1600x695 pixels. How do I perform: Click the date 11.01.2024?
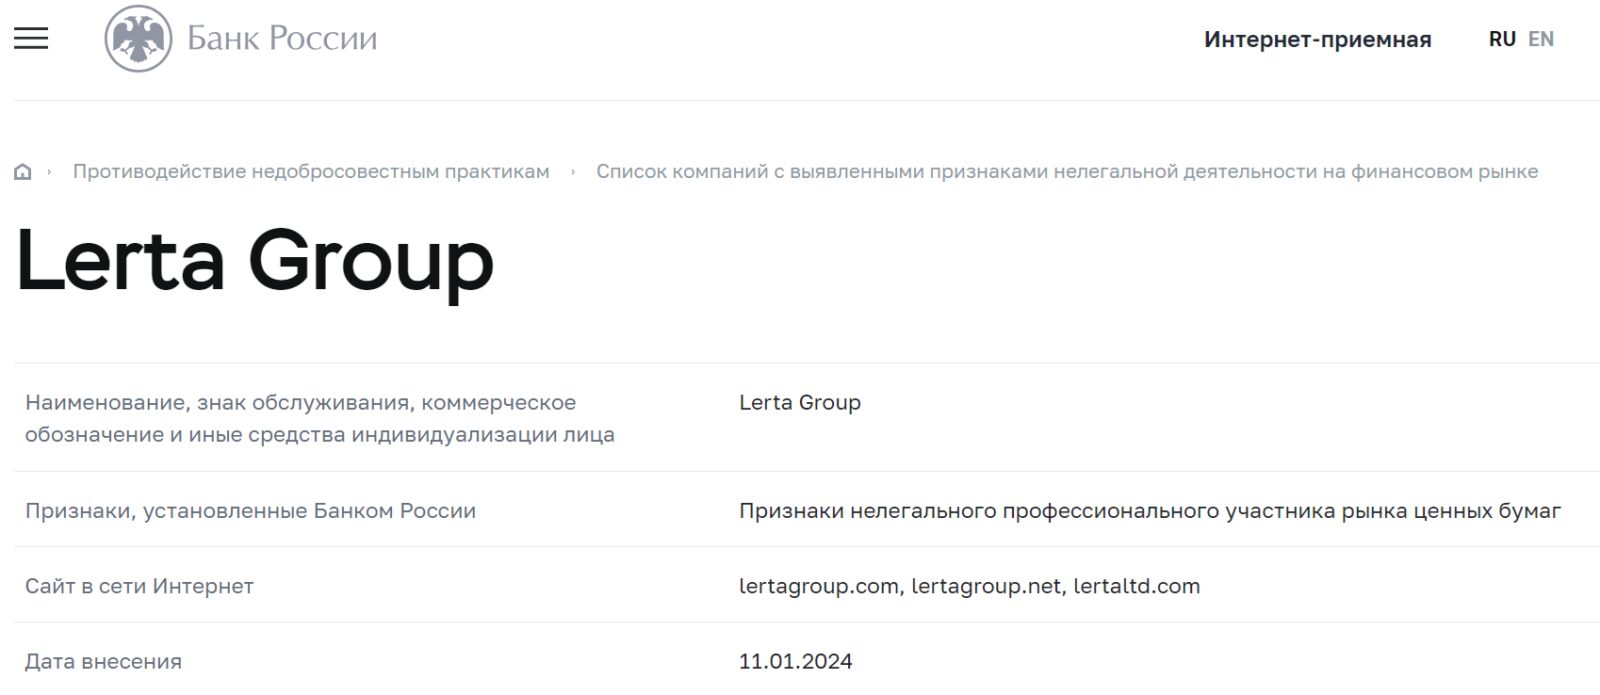tap(795, 661)
